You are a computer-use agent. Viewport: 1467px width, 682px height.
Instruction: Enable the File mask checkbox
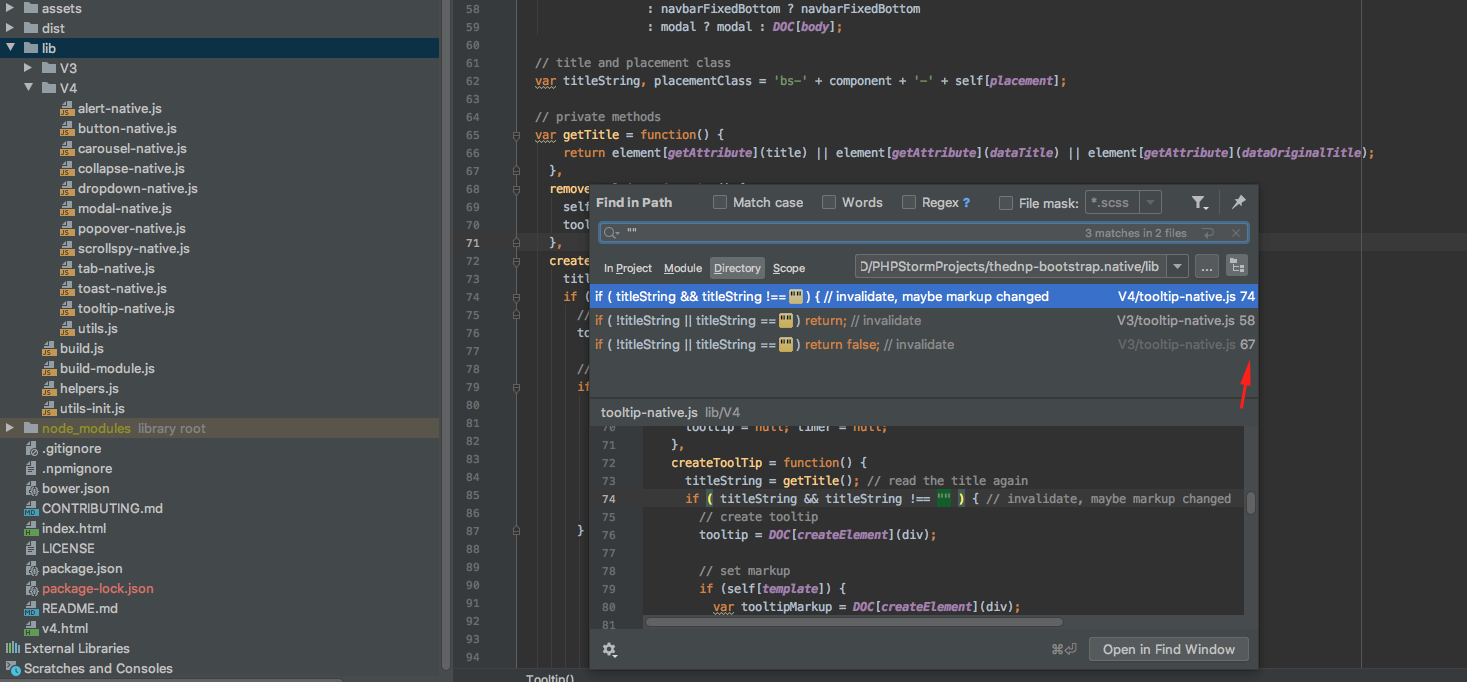click(x=1006, y=203)
